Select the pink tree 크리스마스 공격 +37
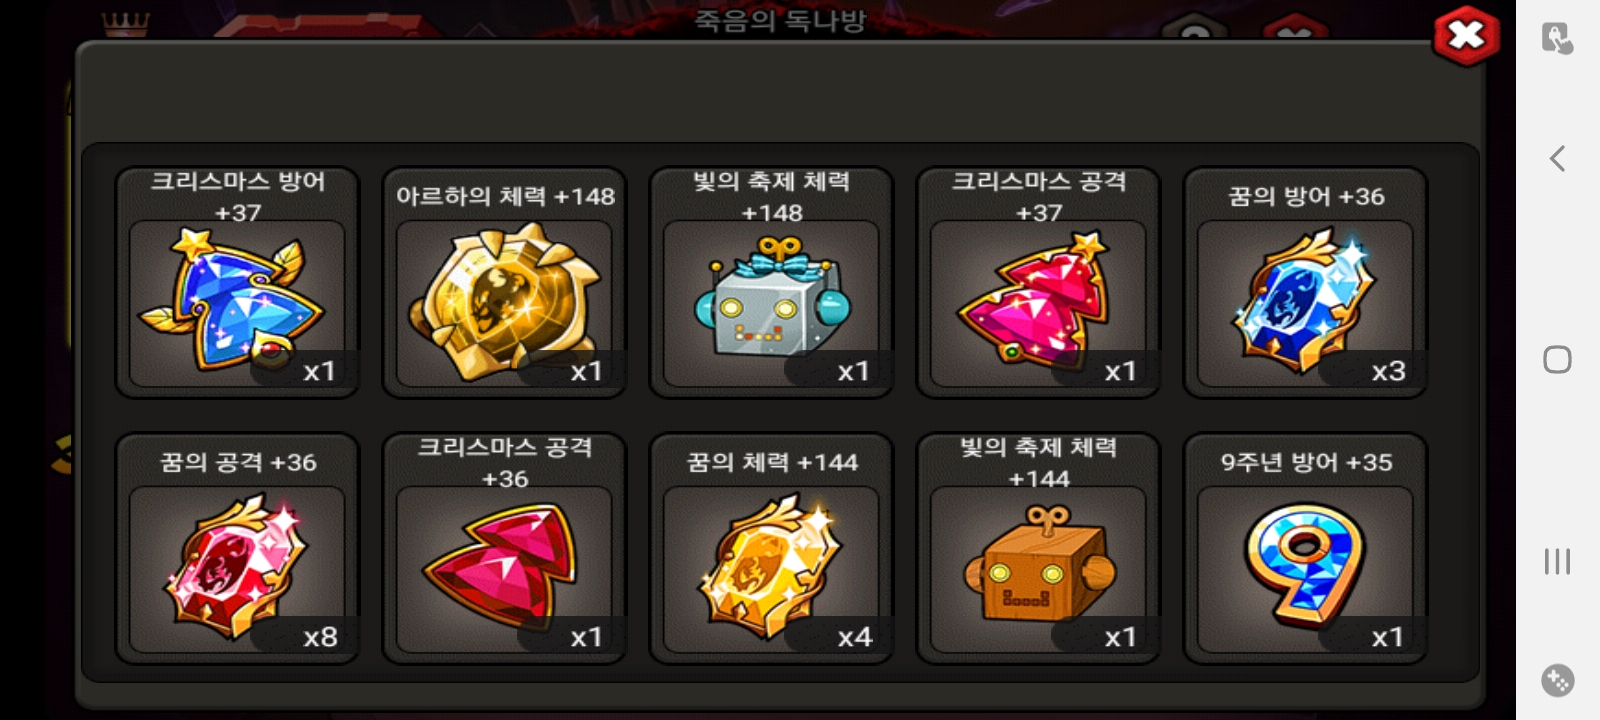This screenshot has height=720, width=1600. (1038, 301)
